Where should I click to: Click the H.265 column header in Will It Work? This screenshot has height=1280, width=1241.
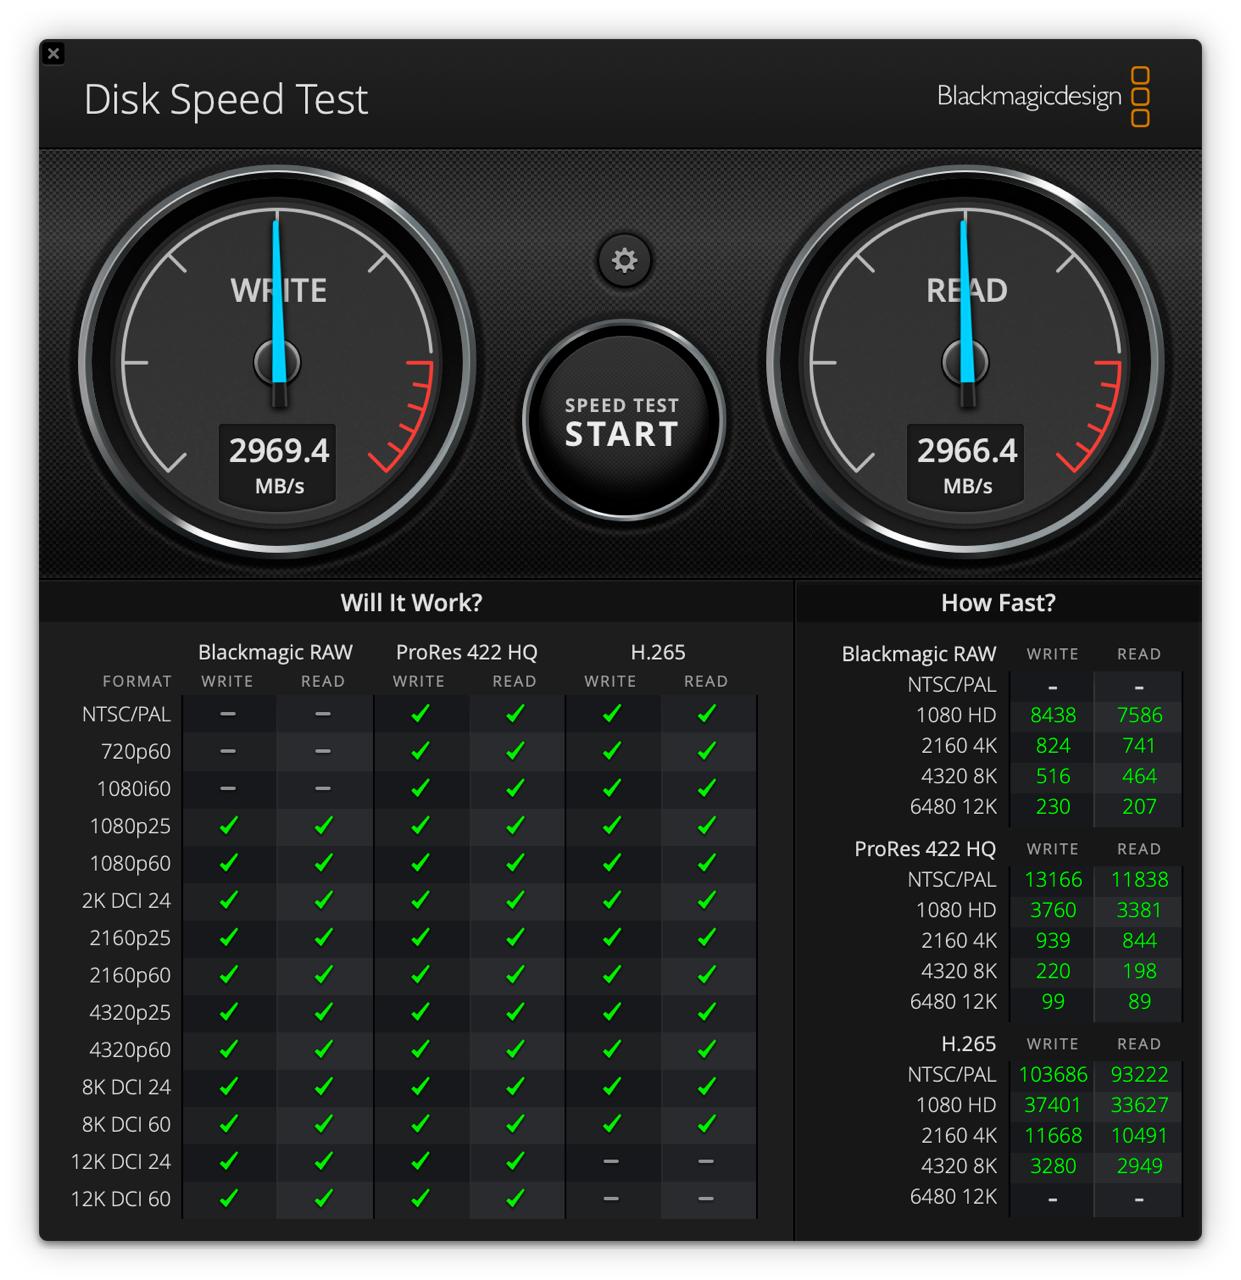tap(658, 652)
